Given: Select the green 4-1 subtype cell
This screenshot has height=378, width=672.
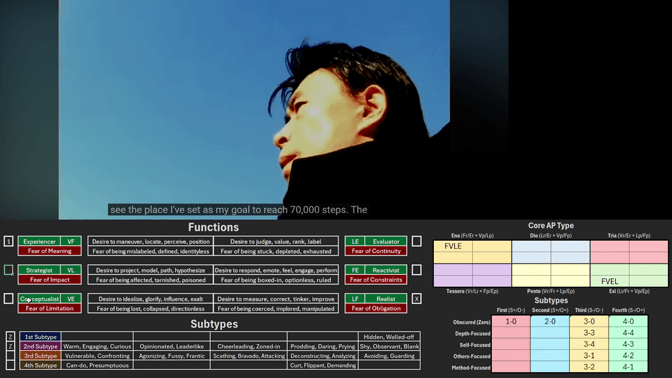Looking at the screenshot, I should tap(628, 367).
